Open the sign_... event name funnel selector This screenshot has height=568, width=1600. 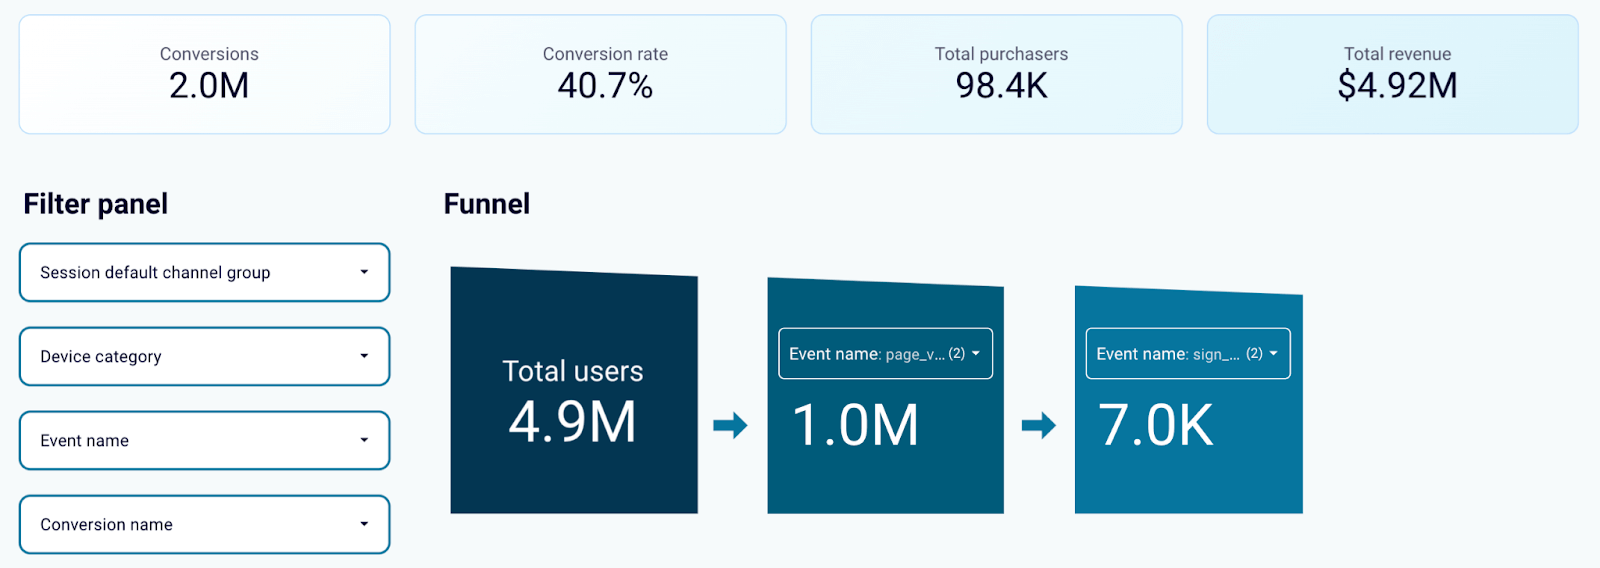pos(1188,354)
